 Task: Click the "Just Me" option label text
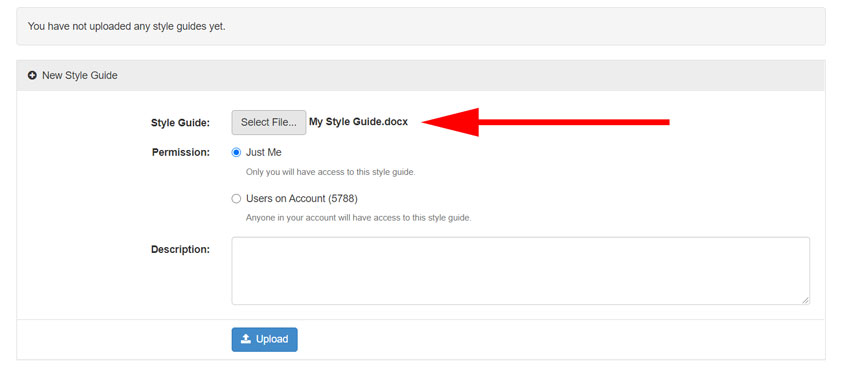(x=264, y=153)
